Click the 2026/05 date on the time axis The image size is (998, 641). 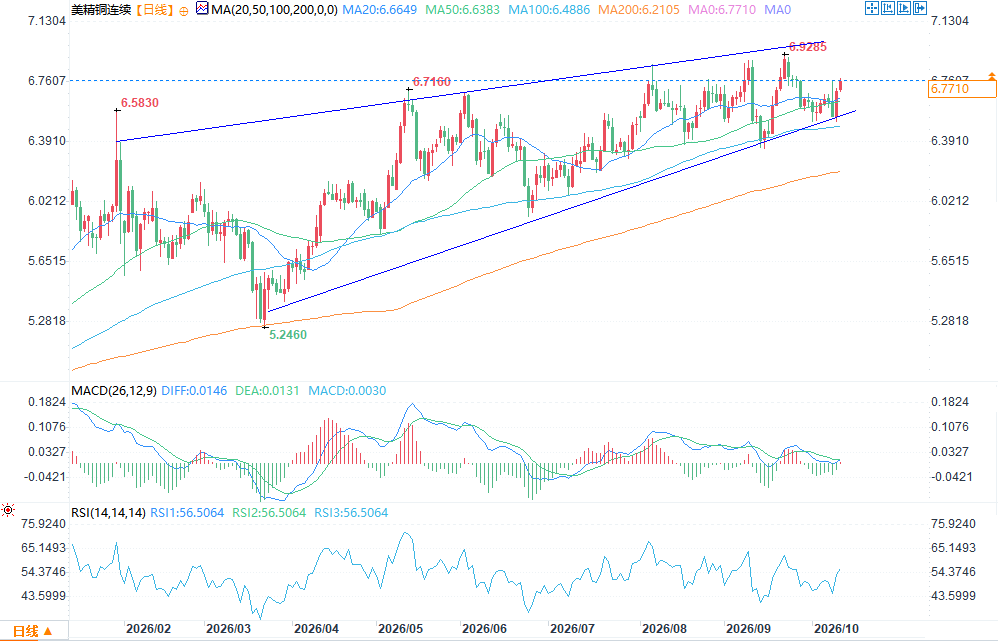click(x=400, y=629)
